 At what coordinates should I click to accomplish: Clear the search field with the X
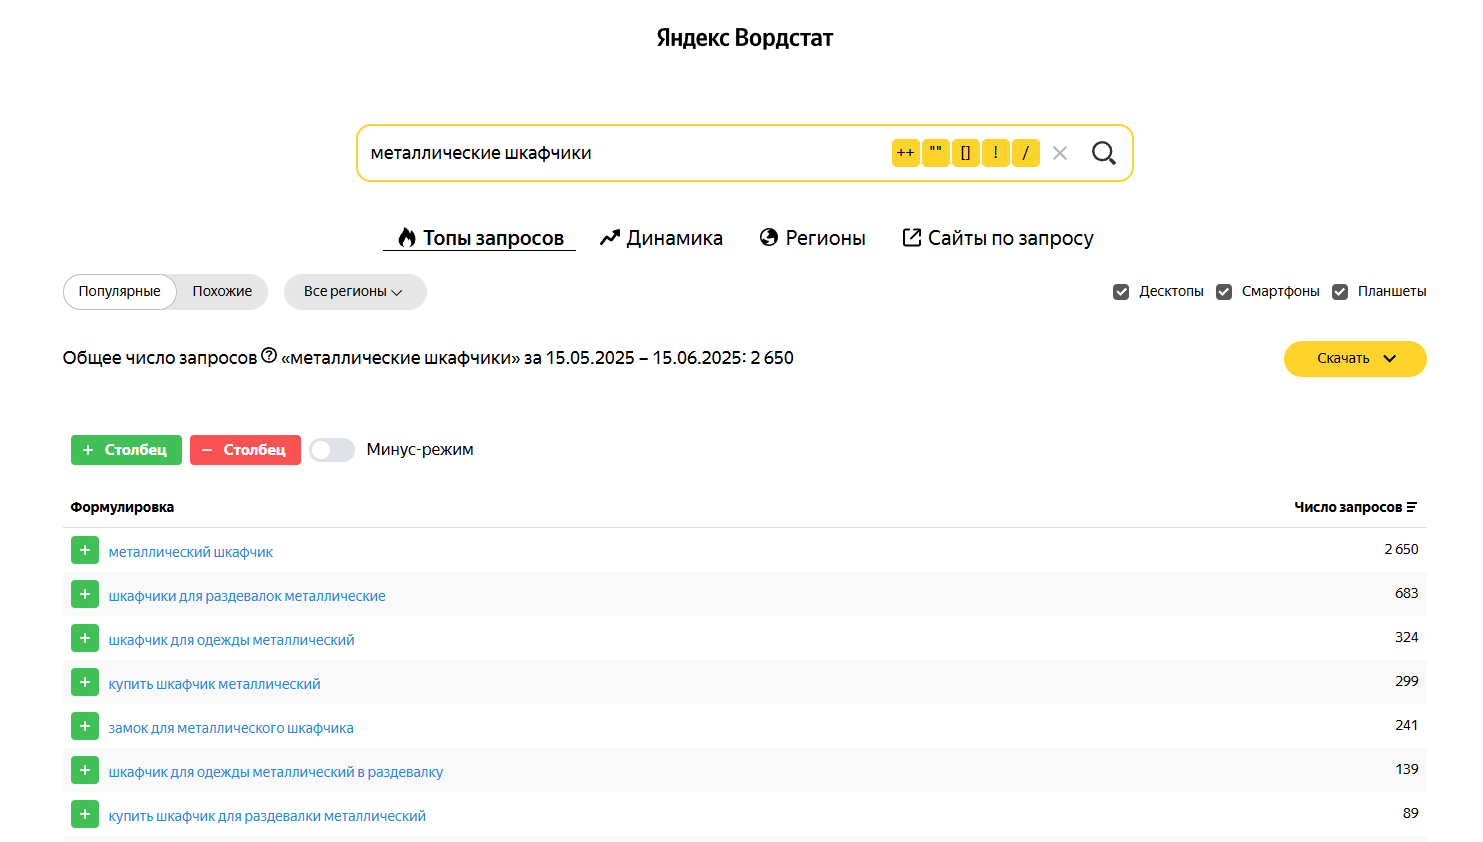tap(1060, 153)
